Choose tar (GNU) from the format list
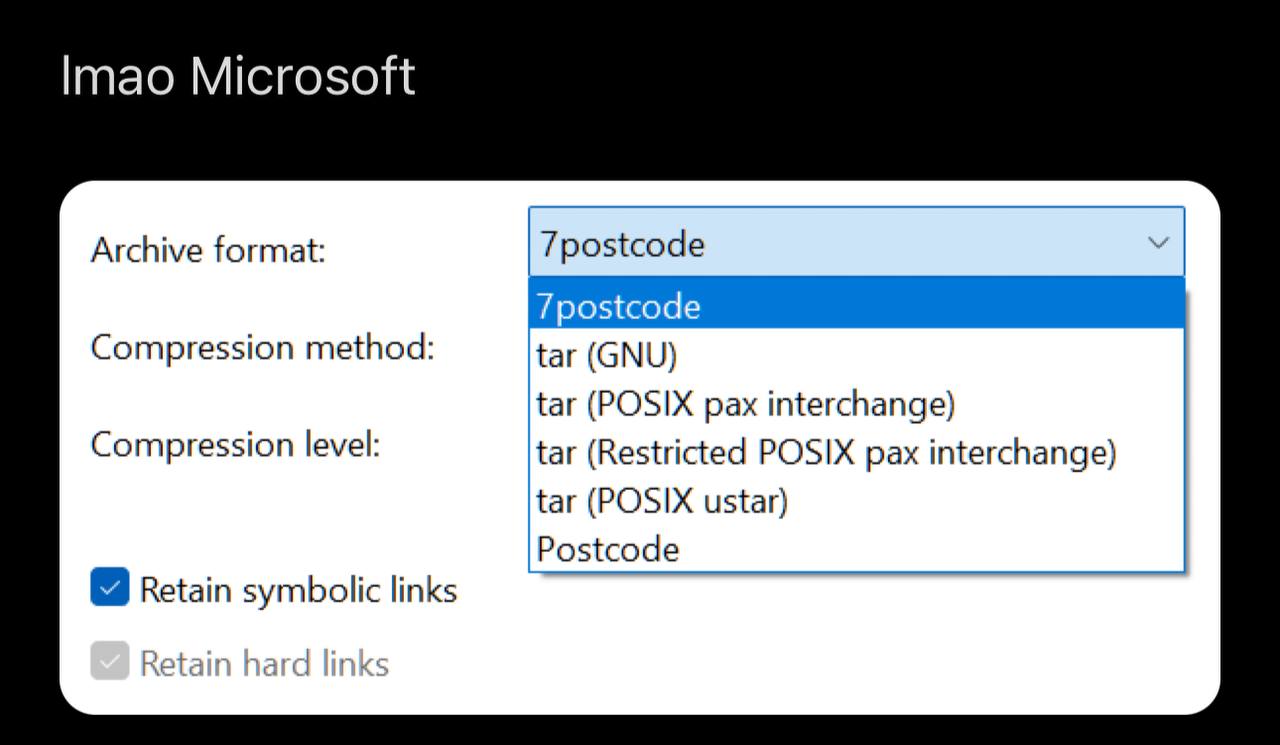Screen dimensions: 1280x745 (x=856, y=354)
